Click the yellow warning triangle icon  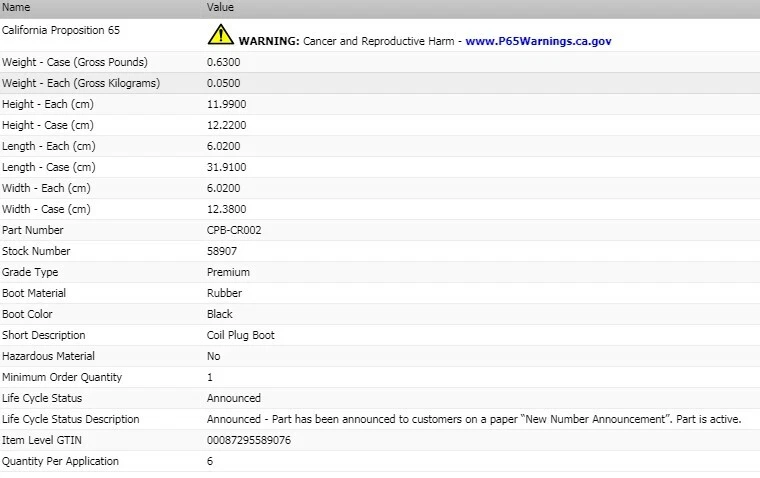221,34
